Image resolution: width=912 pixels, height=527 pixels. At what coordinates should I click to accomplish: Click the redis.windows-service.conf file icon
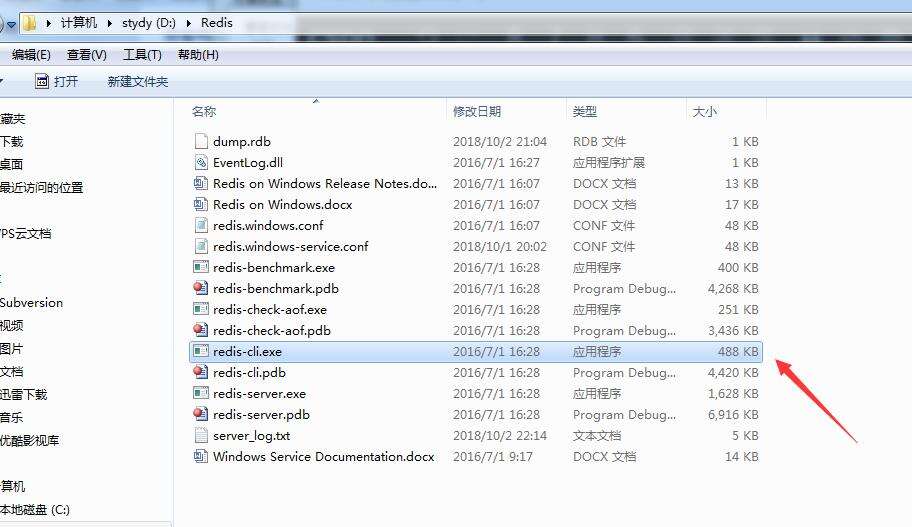[x=201, y=246]
